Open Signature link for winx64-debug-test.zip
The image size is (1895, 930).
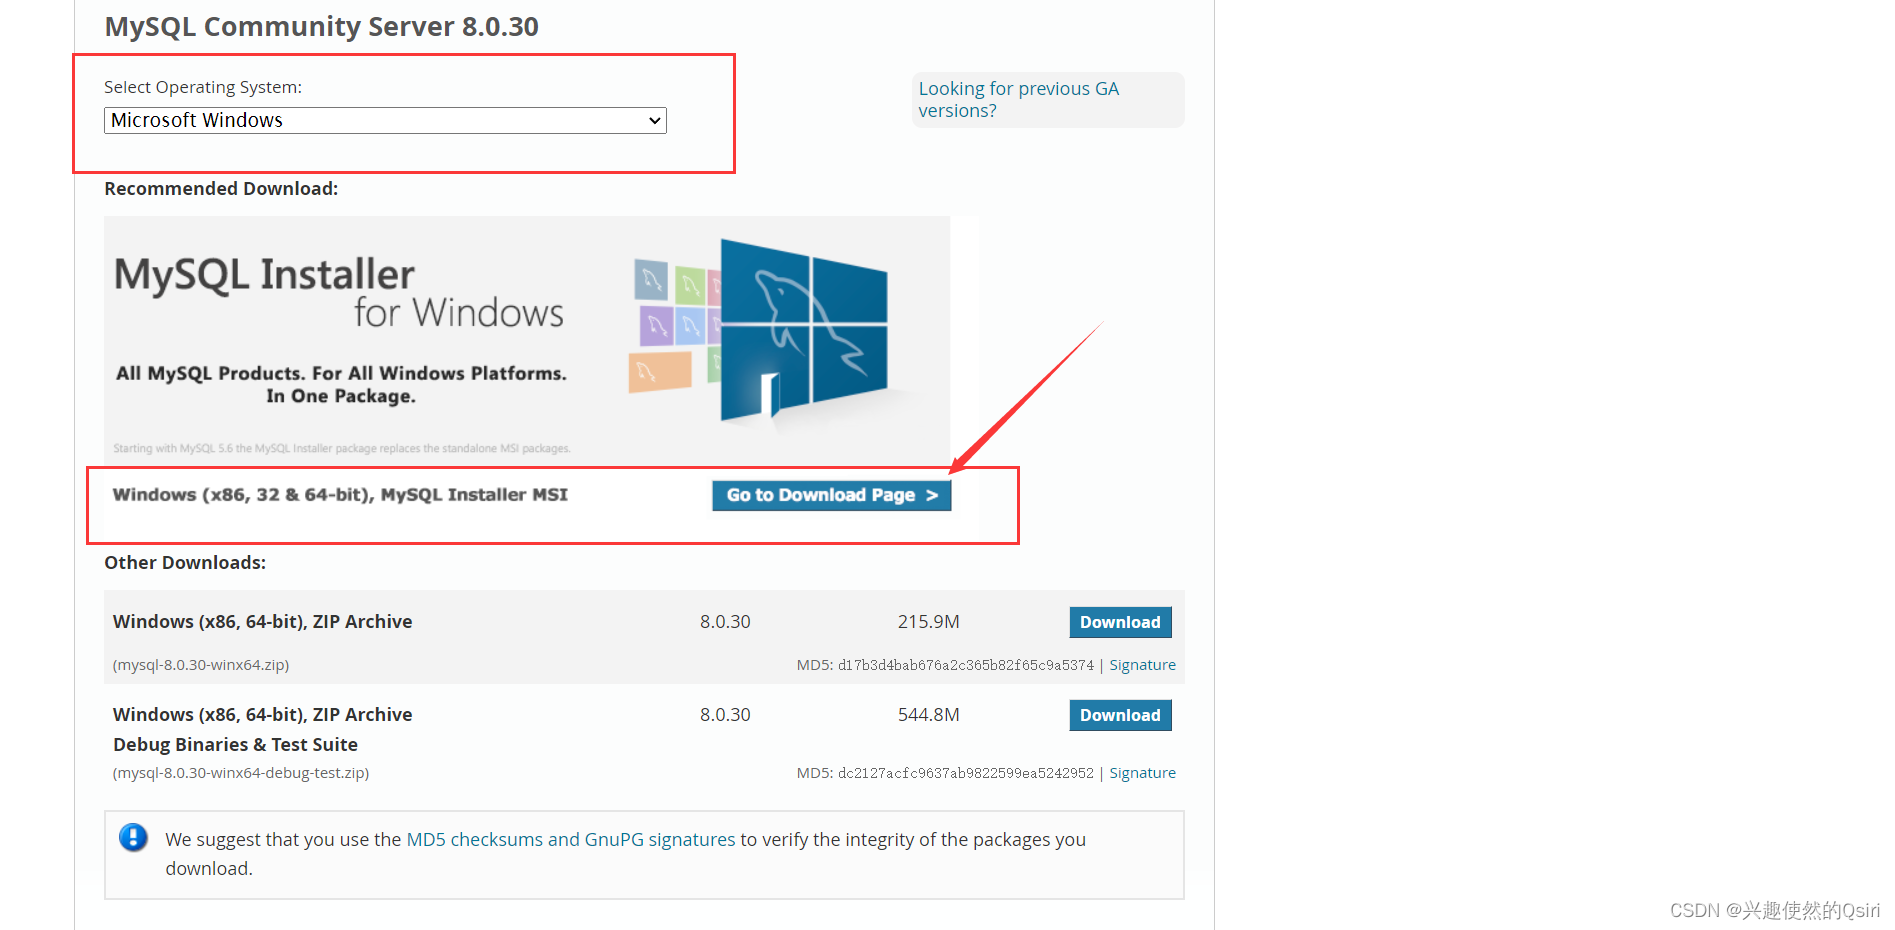click(x=1142, y=773)
